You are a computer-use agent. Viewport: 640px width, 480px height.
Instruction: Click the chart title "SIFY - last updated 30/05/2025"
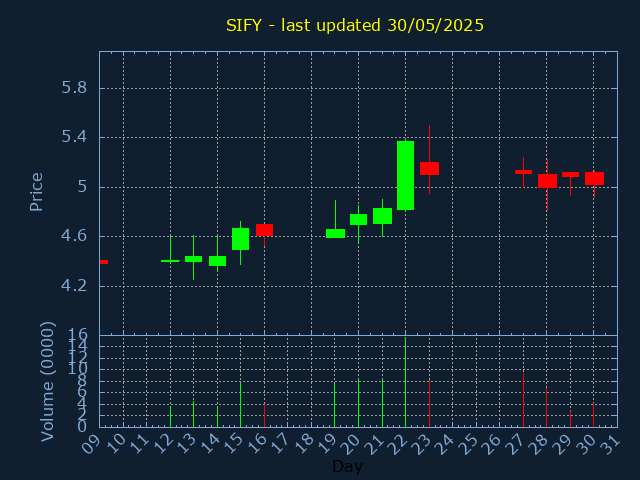click(355, 25)
